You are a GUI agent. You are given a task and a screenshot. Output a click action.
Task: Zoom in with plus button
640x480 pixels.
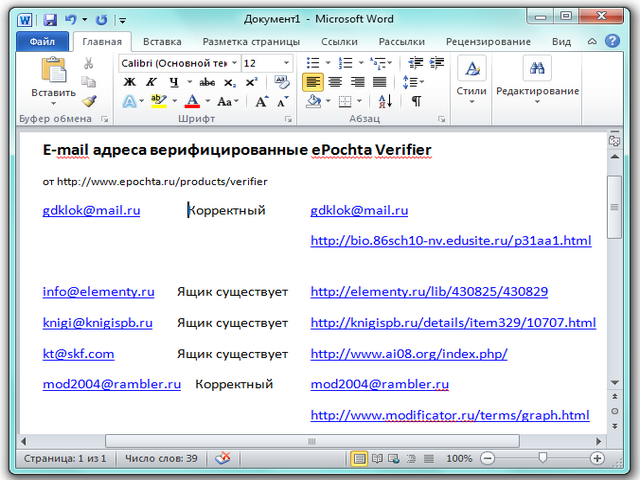pyautogui.click(x=597, y=458)
